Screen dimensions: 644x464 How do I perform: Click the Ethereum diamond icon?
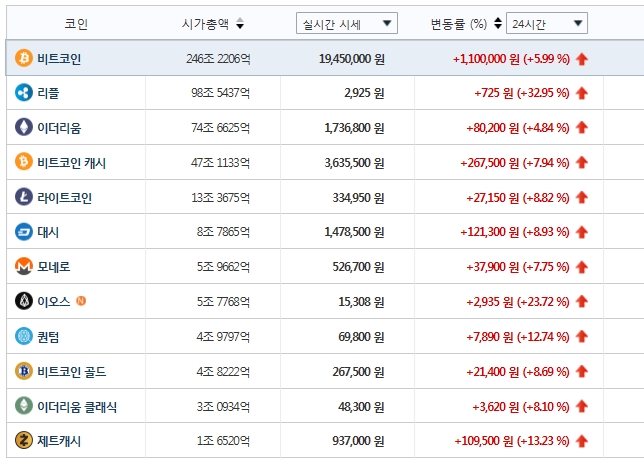(24, 127)
